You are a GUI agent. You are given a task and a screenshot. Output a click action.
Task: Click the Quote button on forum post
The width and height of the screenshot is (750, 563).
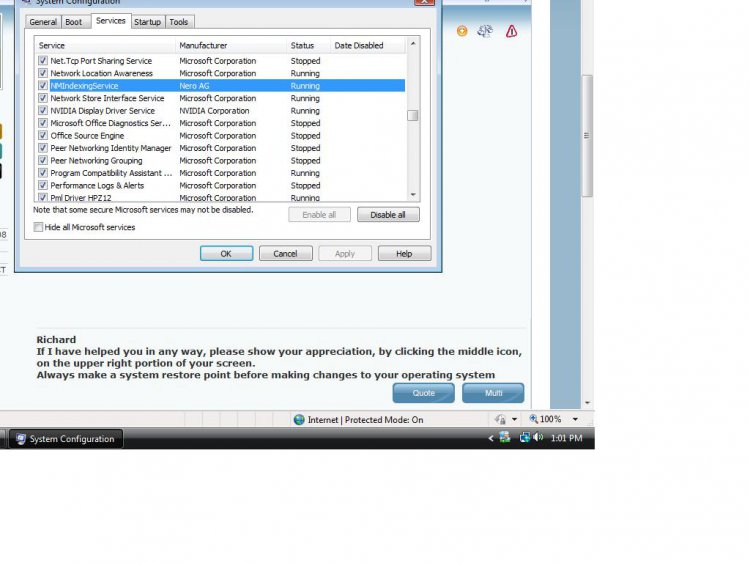pos(423,393)
